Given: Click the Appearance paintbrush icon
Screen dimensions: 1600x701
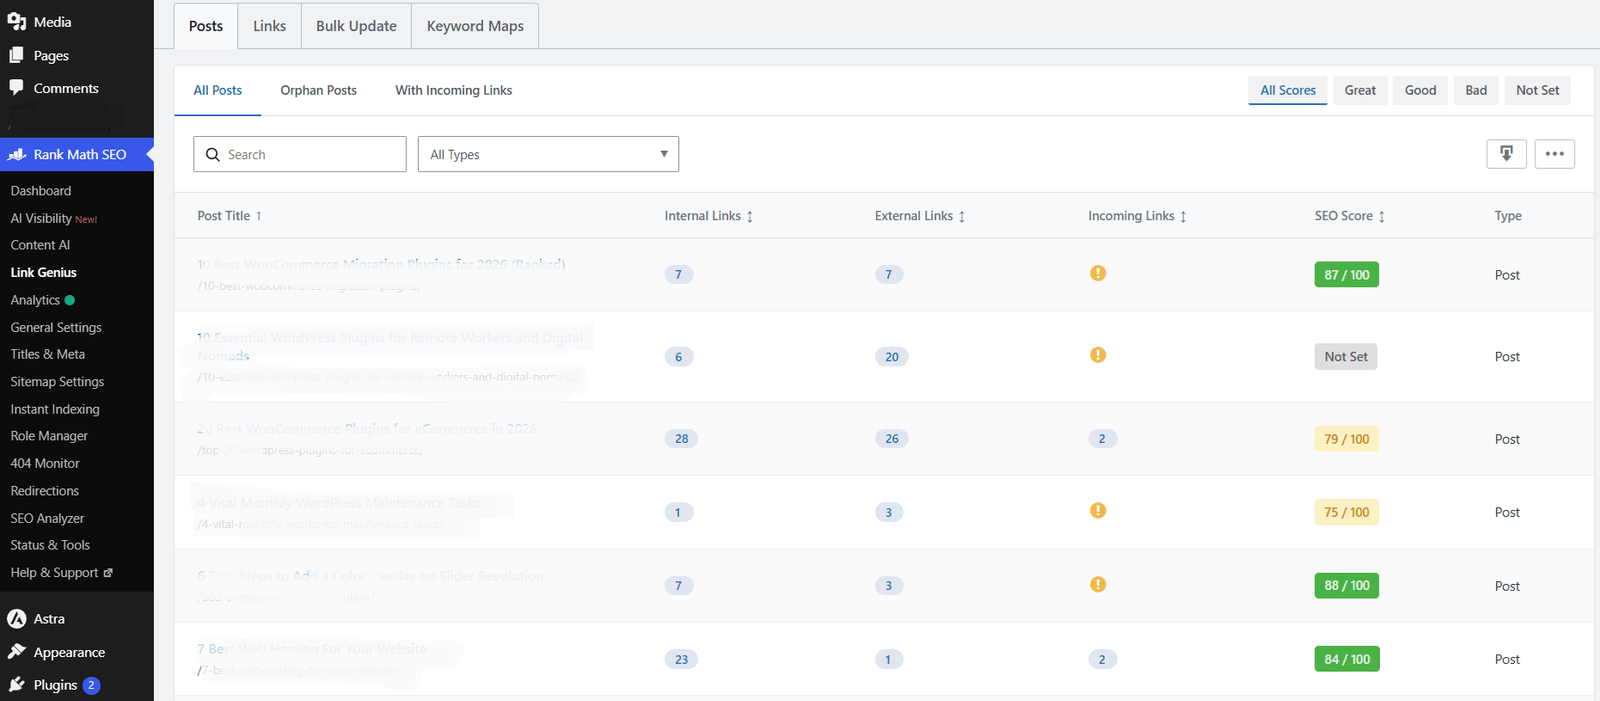Looking at the screenshot, I should [17, 652].
